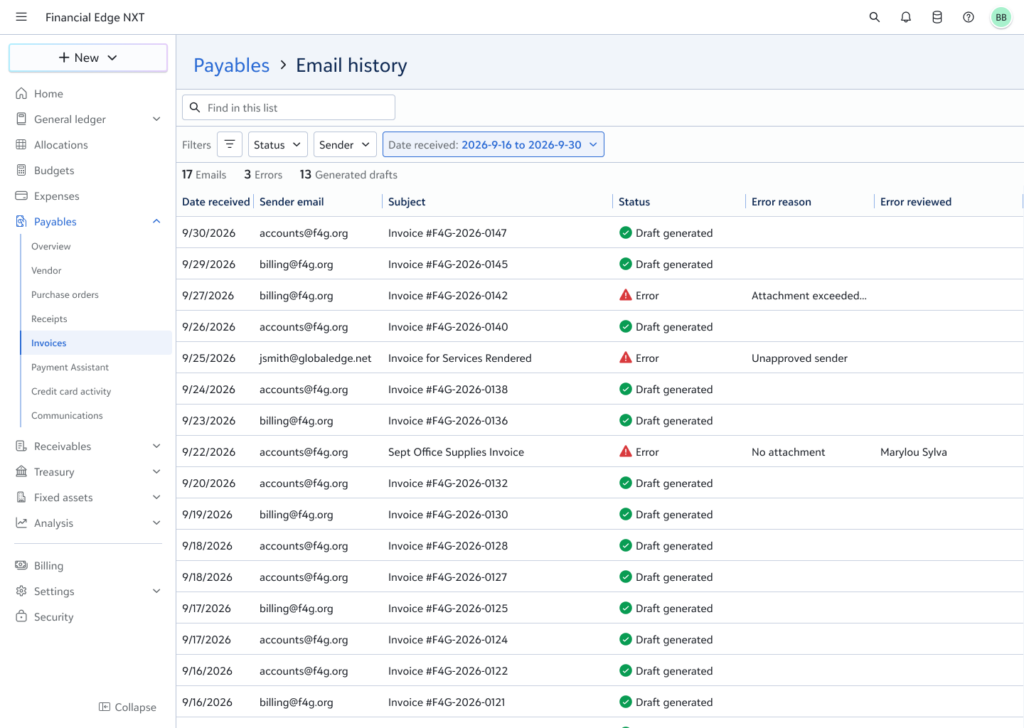Open the help question mark icon
The height and width of the screenshot is (728, 1024).
[x=968, y=17]
